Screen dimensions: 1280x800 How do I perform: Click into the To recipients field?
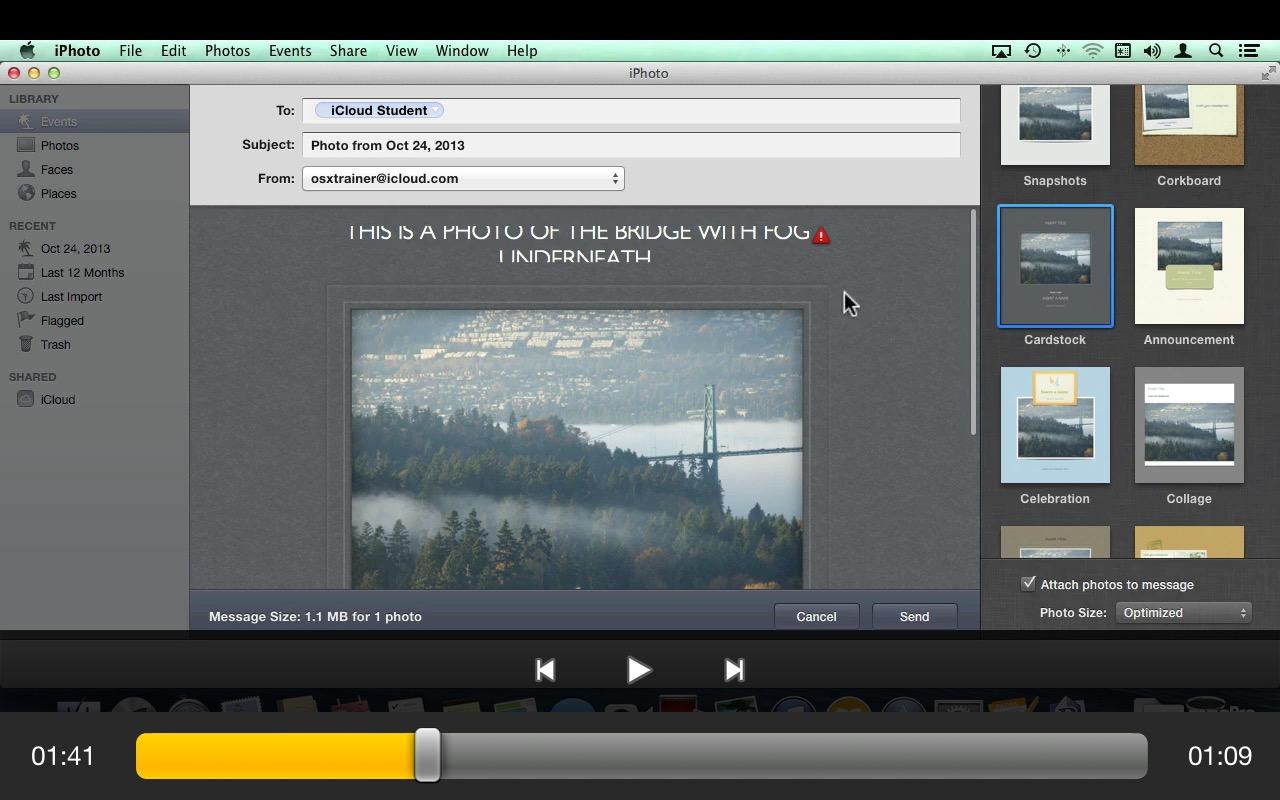click(631, 111)
